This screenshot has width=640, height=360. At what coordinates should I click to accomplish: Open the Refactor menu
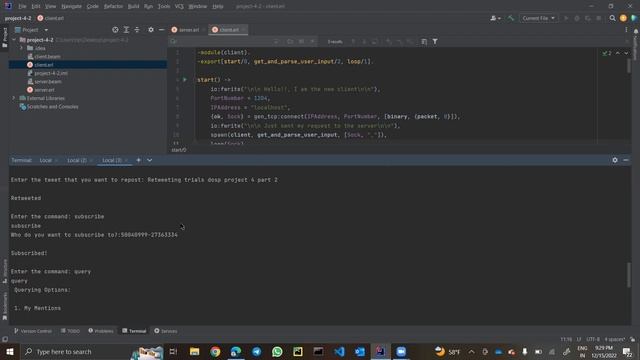(113, 6)
